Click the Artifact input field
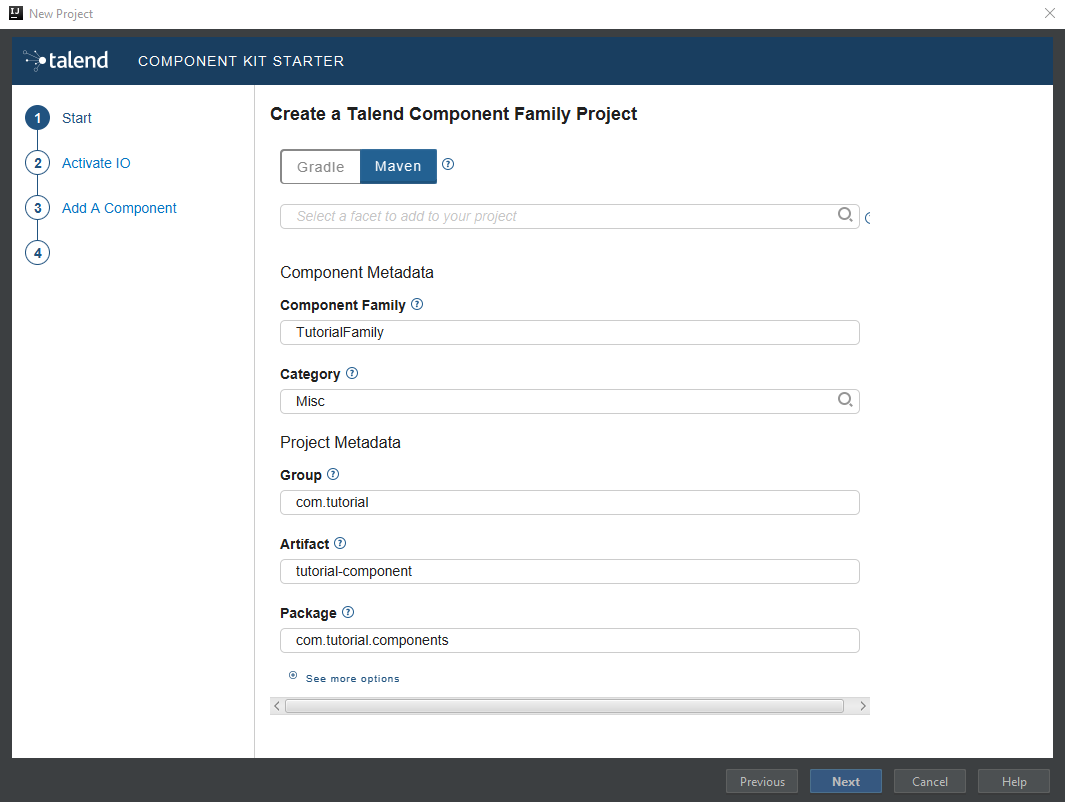Screen dimensions: 1065x802 click(569, 571)
